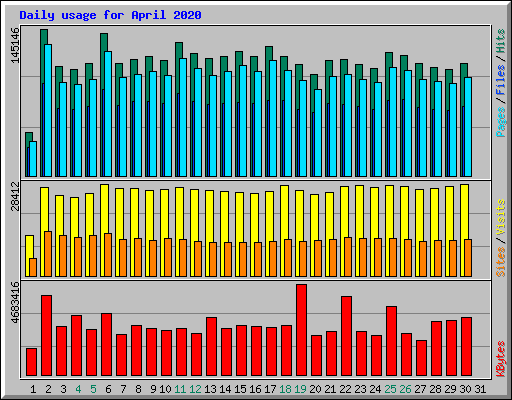This screenshot has width=512, height=400.
Task: Click the cyan Files bar for day 2
Action: pyautogui.click(x=48, y=110)
